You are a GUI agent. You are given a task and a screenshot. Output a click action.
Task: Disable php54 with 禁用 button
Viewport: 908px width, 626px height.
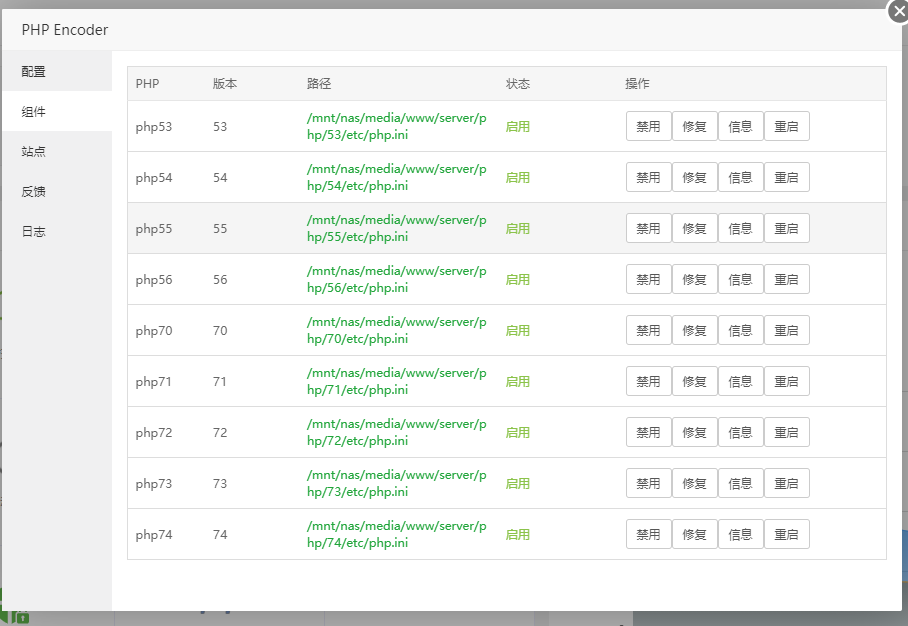pos(649,177)
